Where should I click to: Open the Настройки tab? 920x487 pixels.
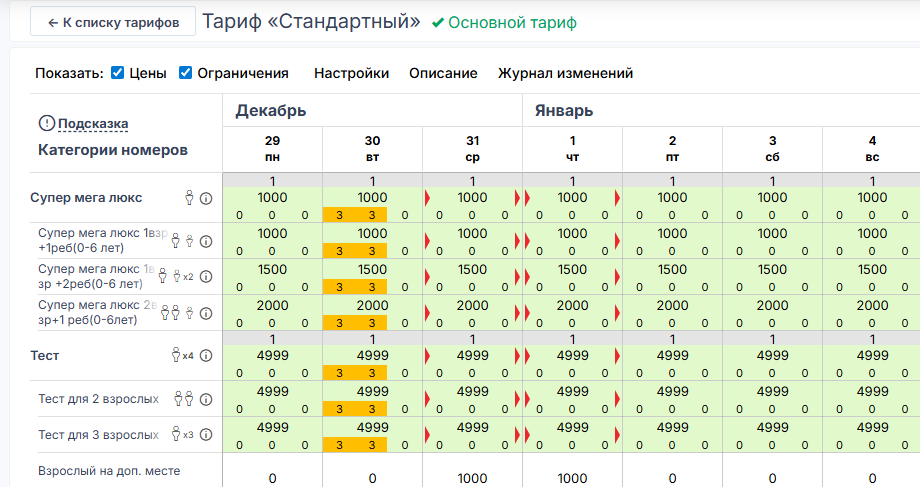[x=351, y=73]
